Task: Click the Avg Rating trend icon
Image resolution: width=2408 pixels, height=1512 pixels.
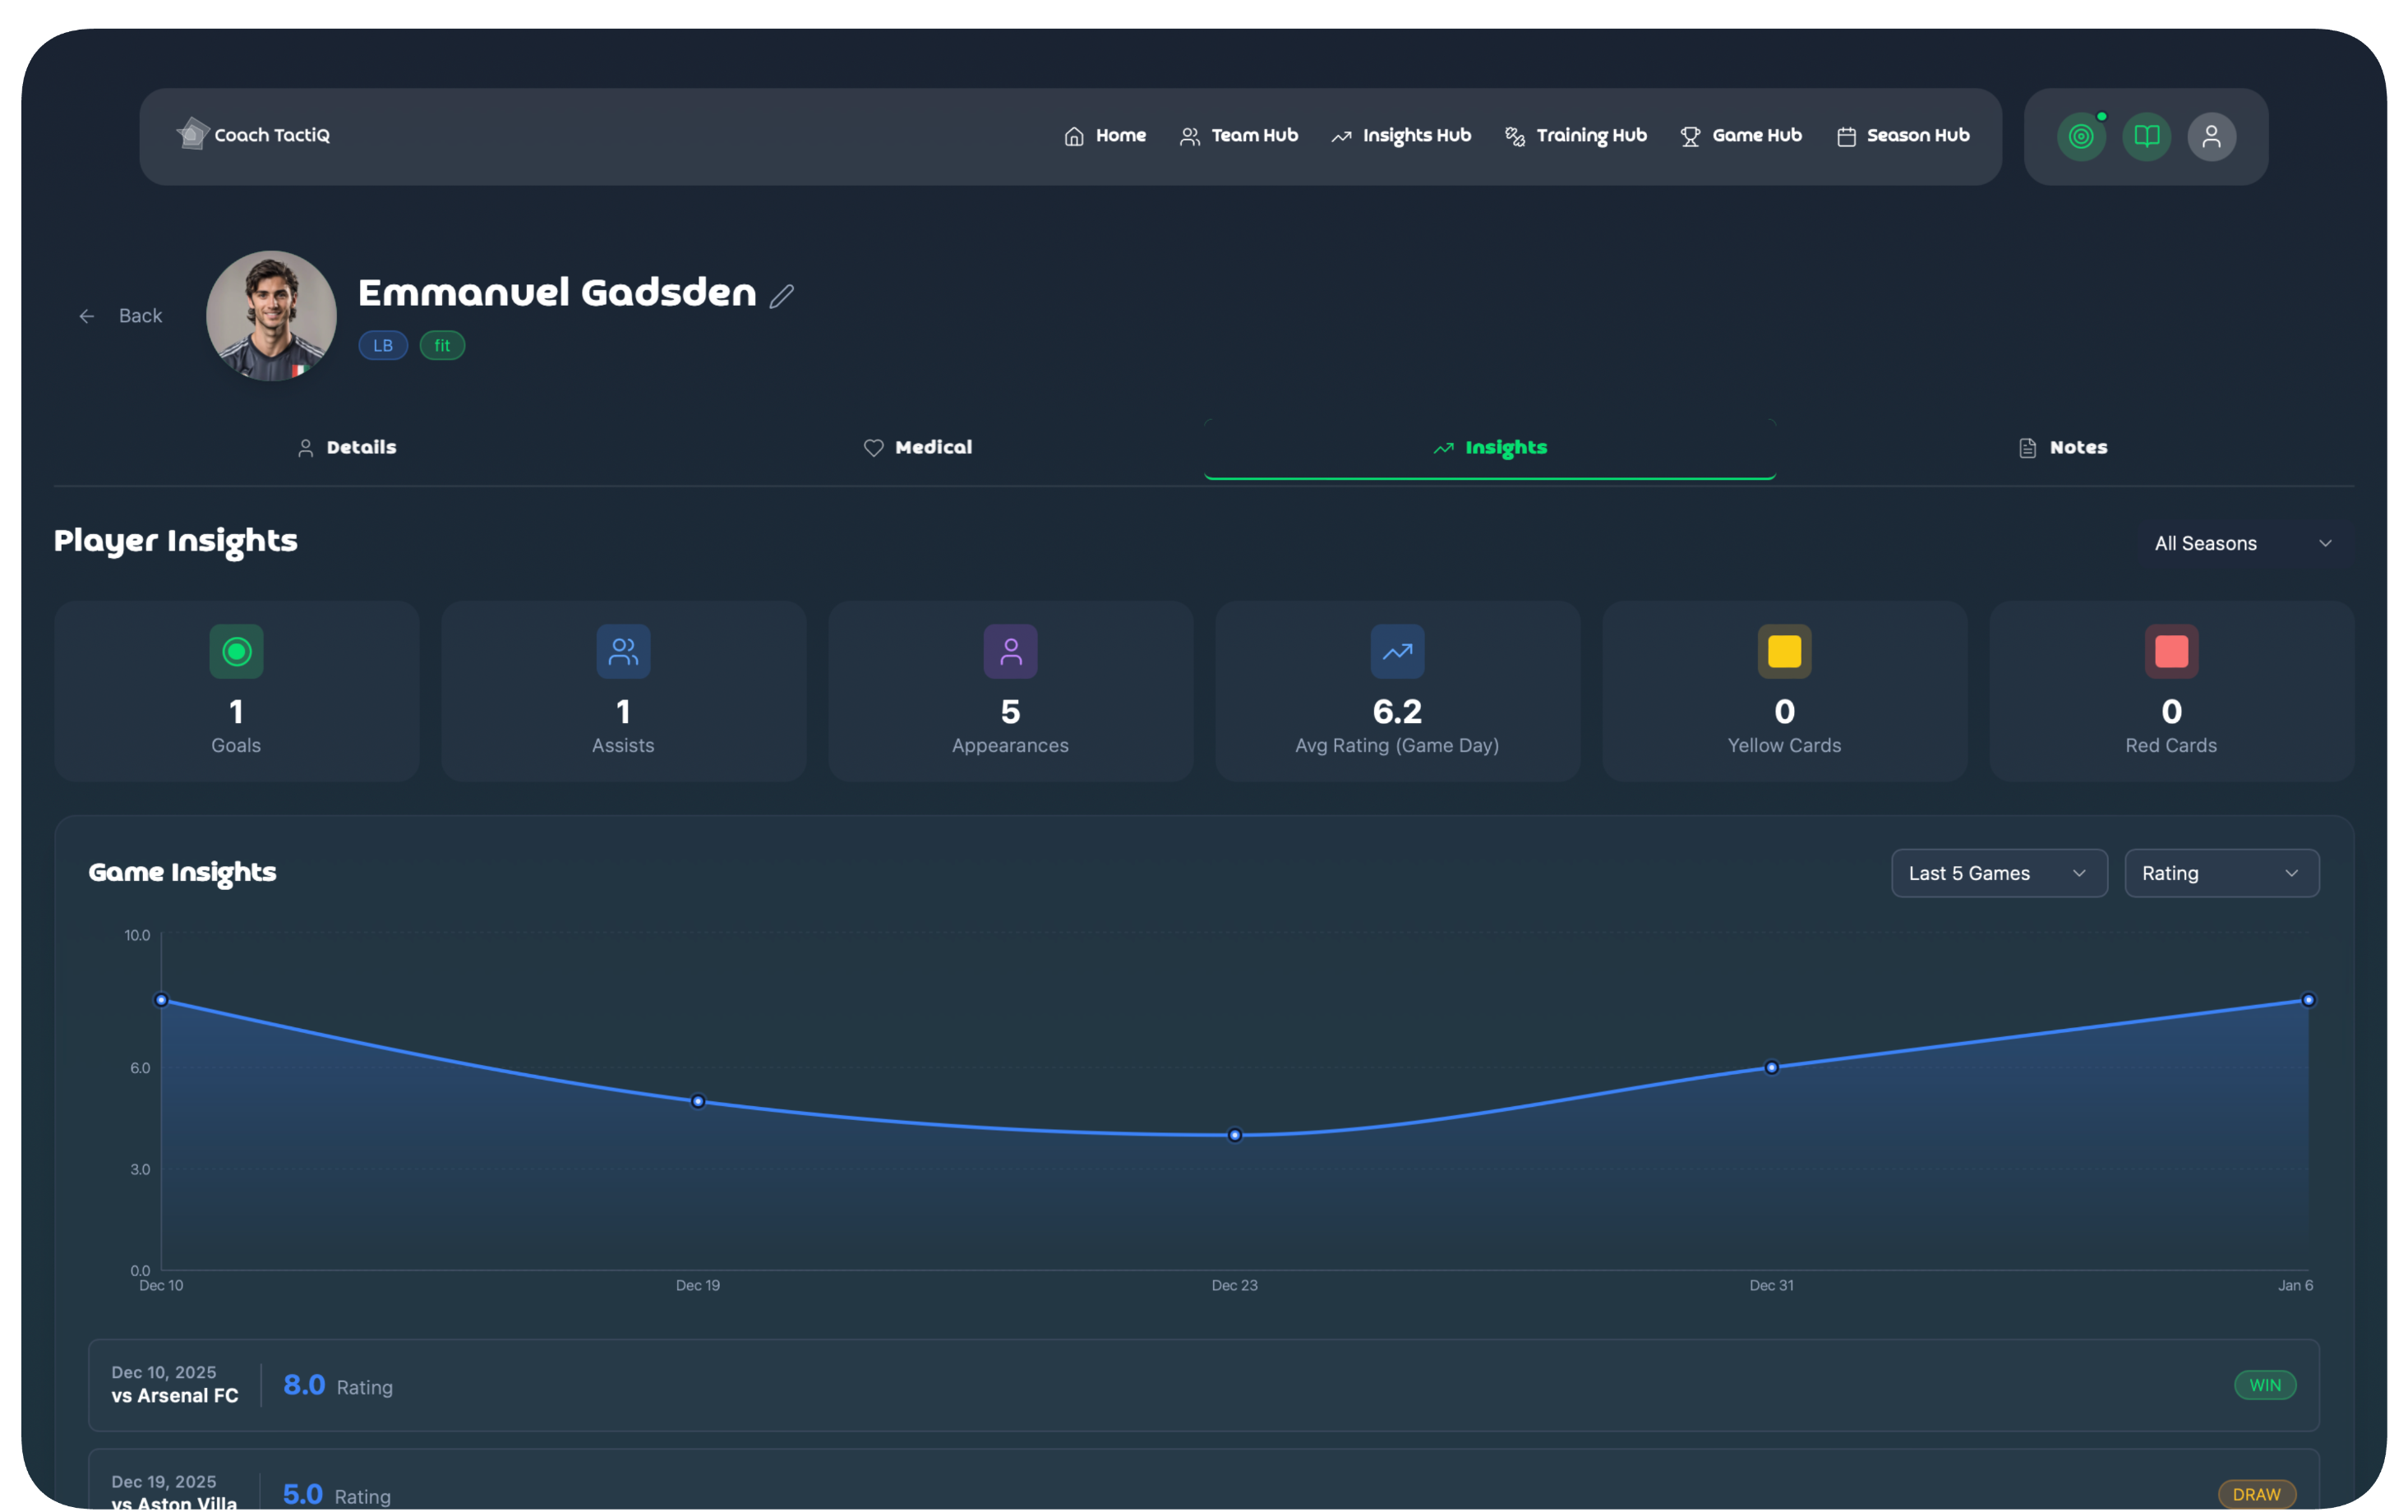Action: 1397,652
